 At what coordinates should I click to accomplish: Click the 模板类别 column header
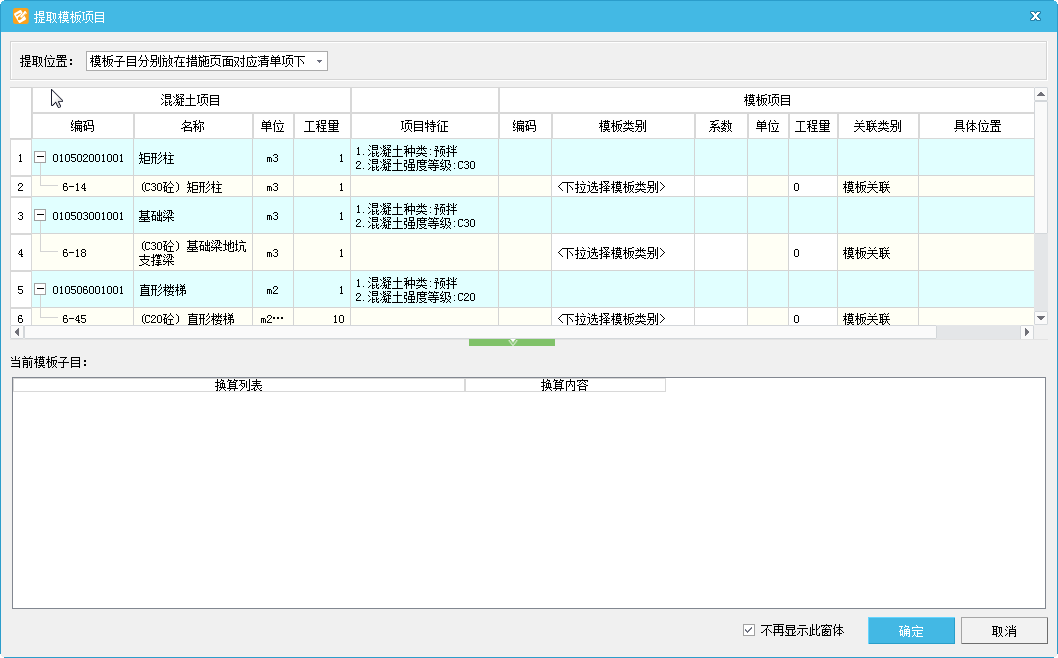[x=622, y=127]
